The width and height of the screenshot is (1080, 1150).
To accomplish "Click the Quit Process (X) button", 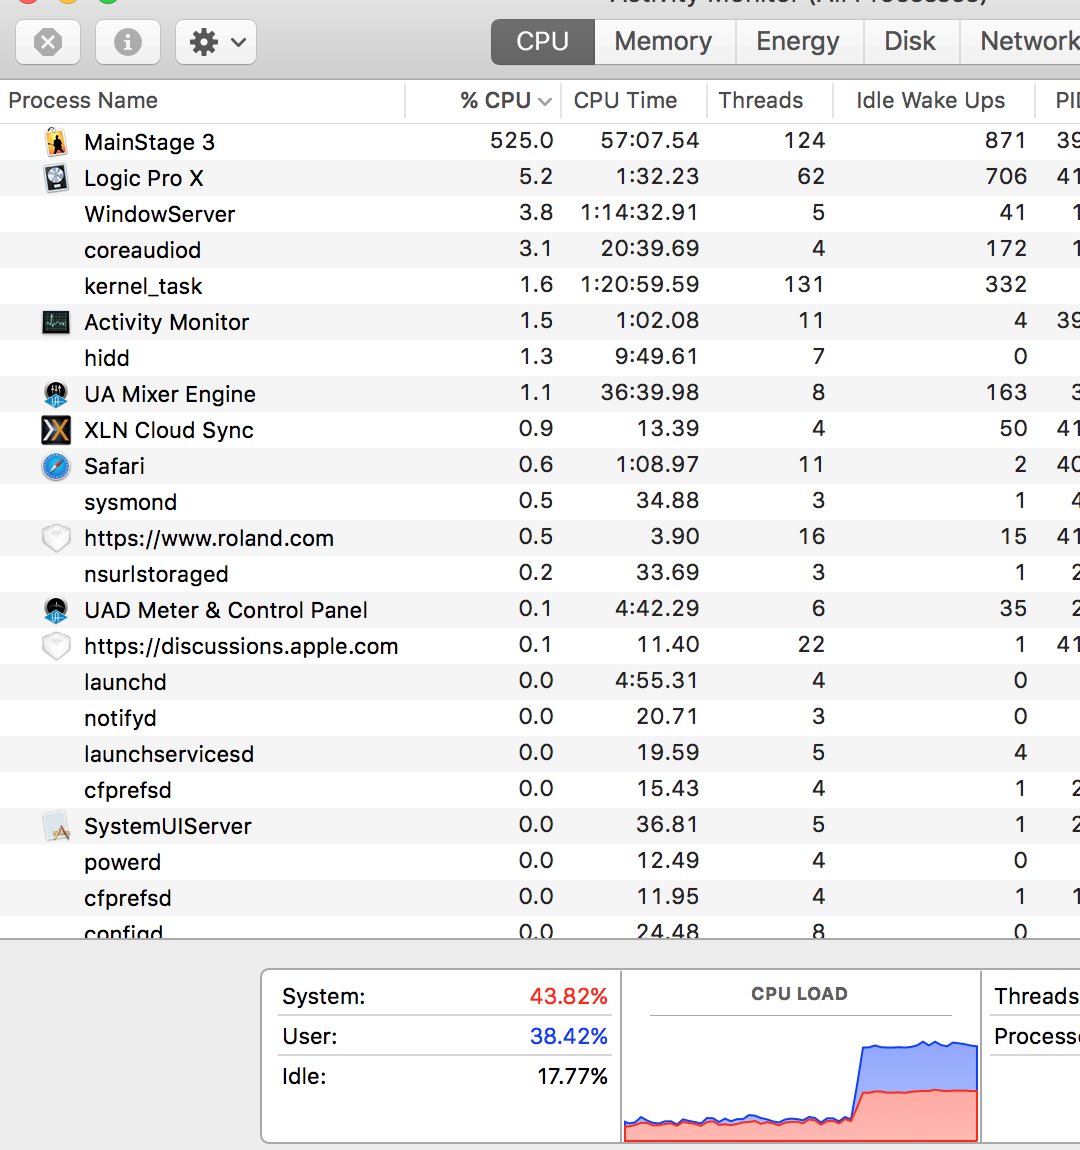I will coord(48,42).
